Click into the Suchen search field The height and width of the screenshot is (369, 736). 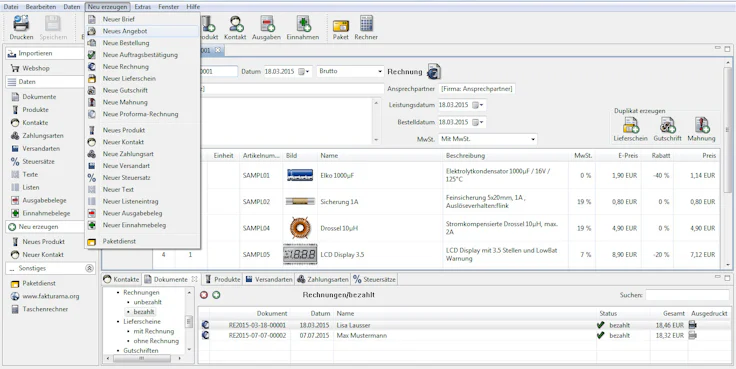pos(687,295)
